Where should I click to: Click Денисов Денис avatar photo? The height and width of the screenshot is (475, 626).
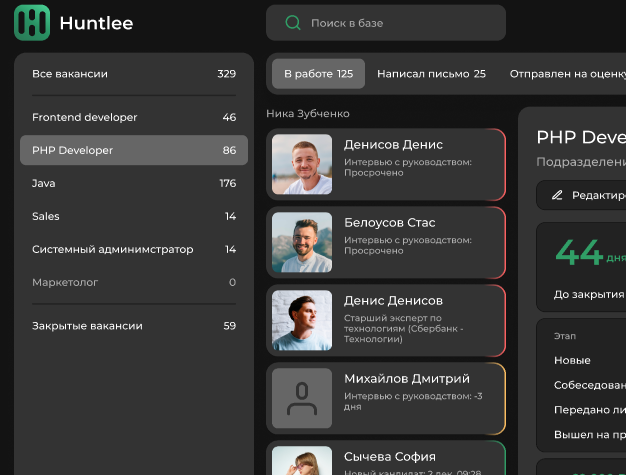coord(302,164)
